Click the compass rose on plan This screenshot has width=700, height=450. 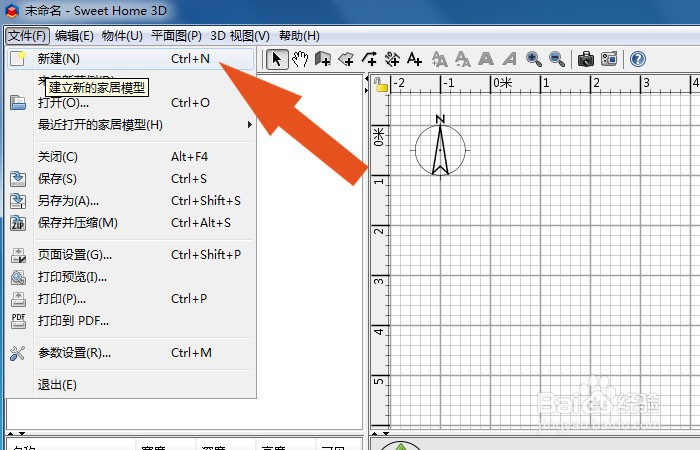click(440, 147)
